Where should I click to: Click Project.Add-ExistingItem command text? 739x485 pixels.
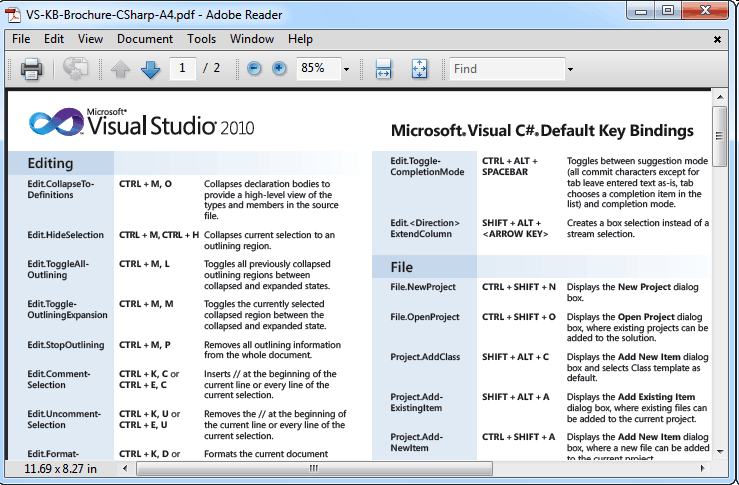click(417, 403)
